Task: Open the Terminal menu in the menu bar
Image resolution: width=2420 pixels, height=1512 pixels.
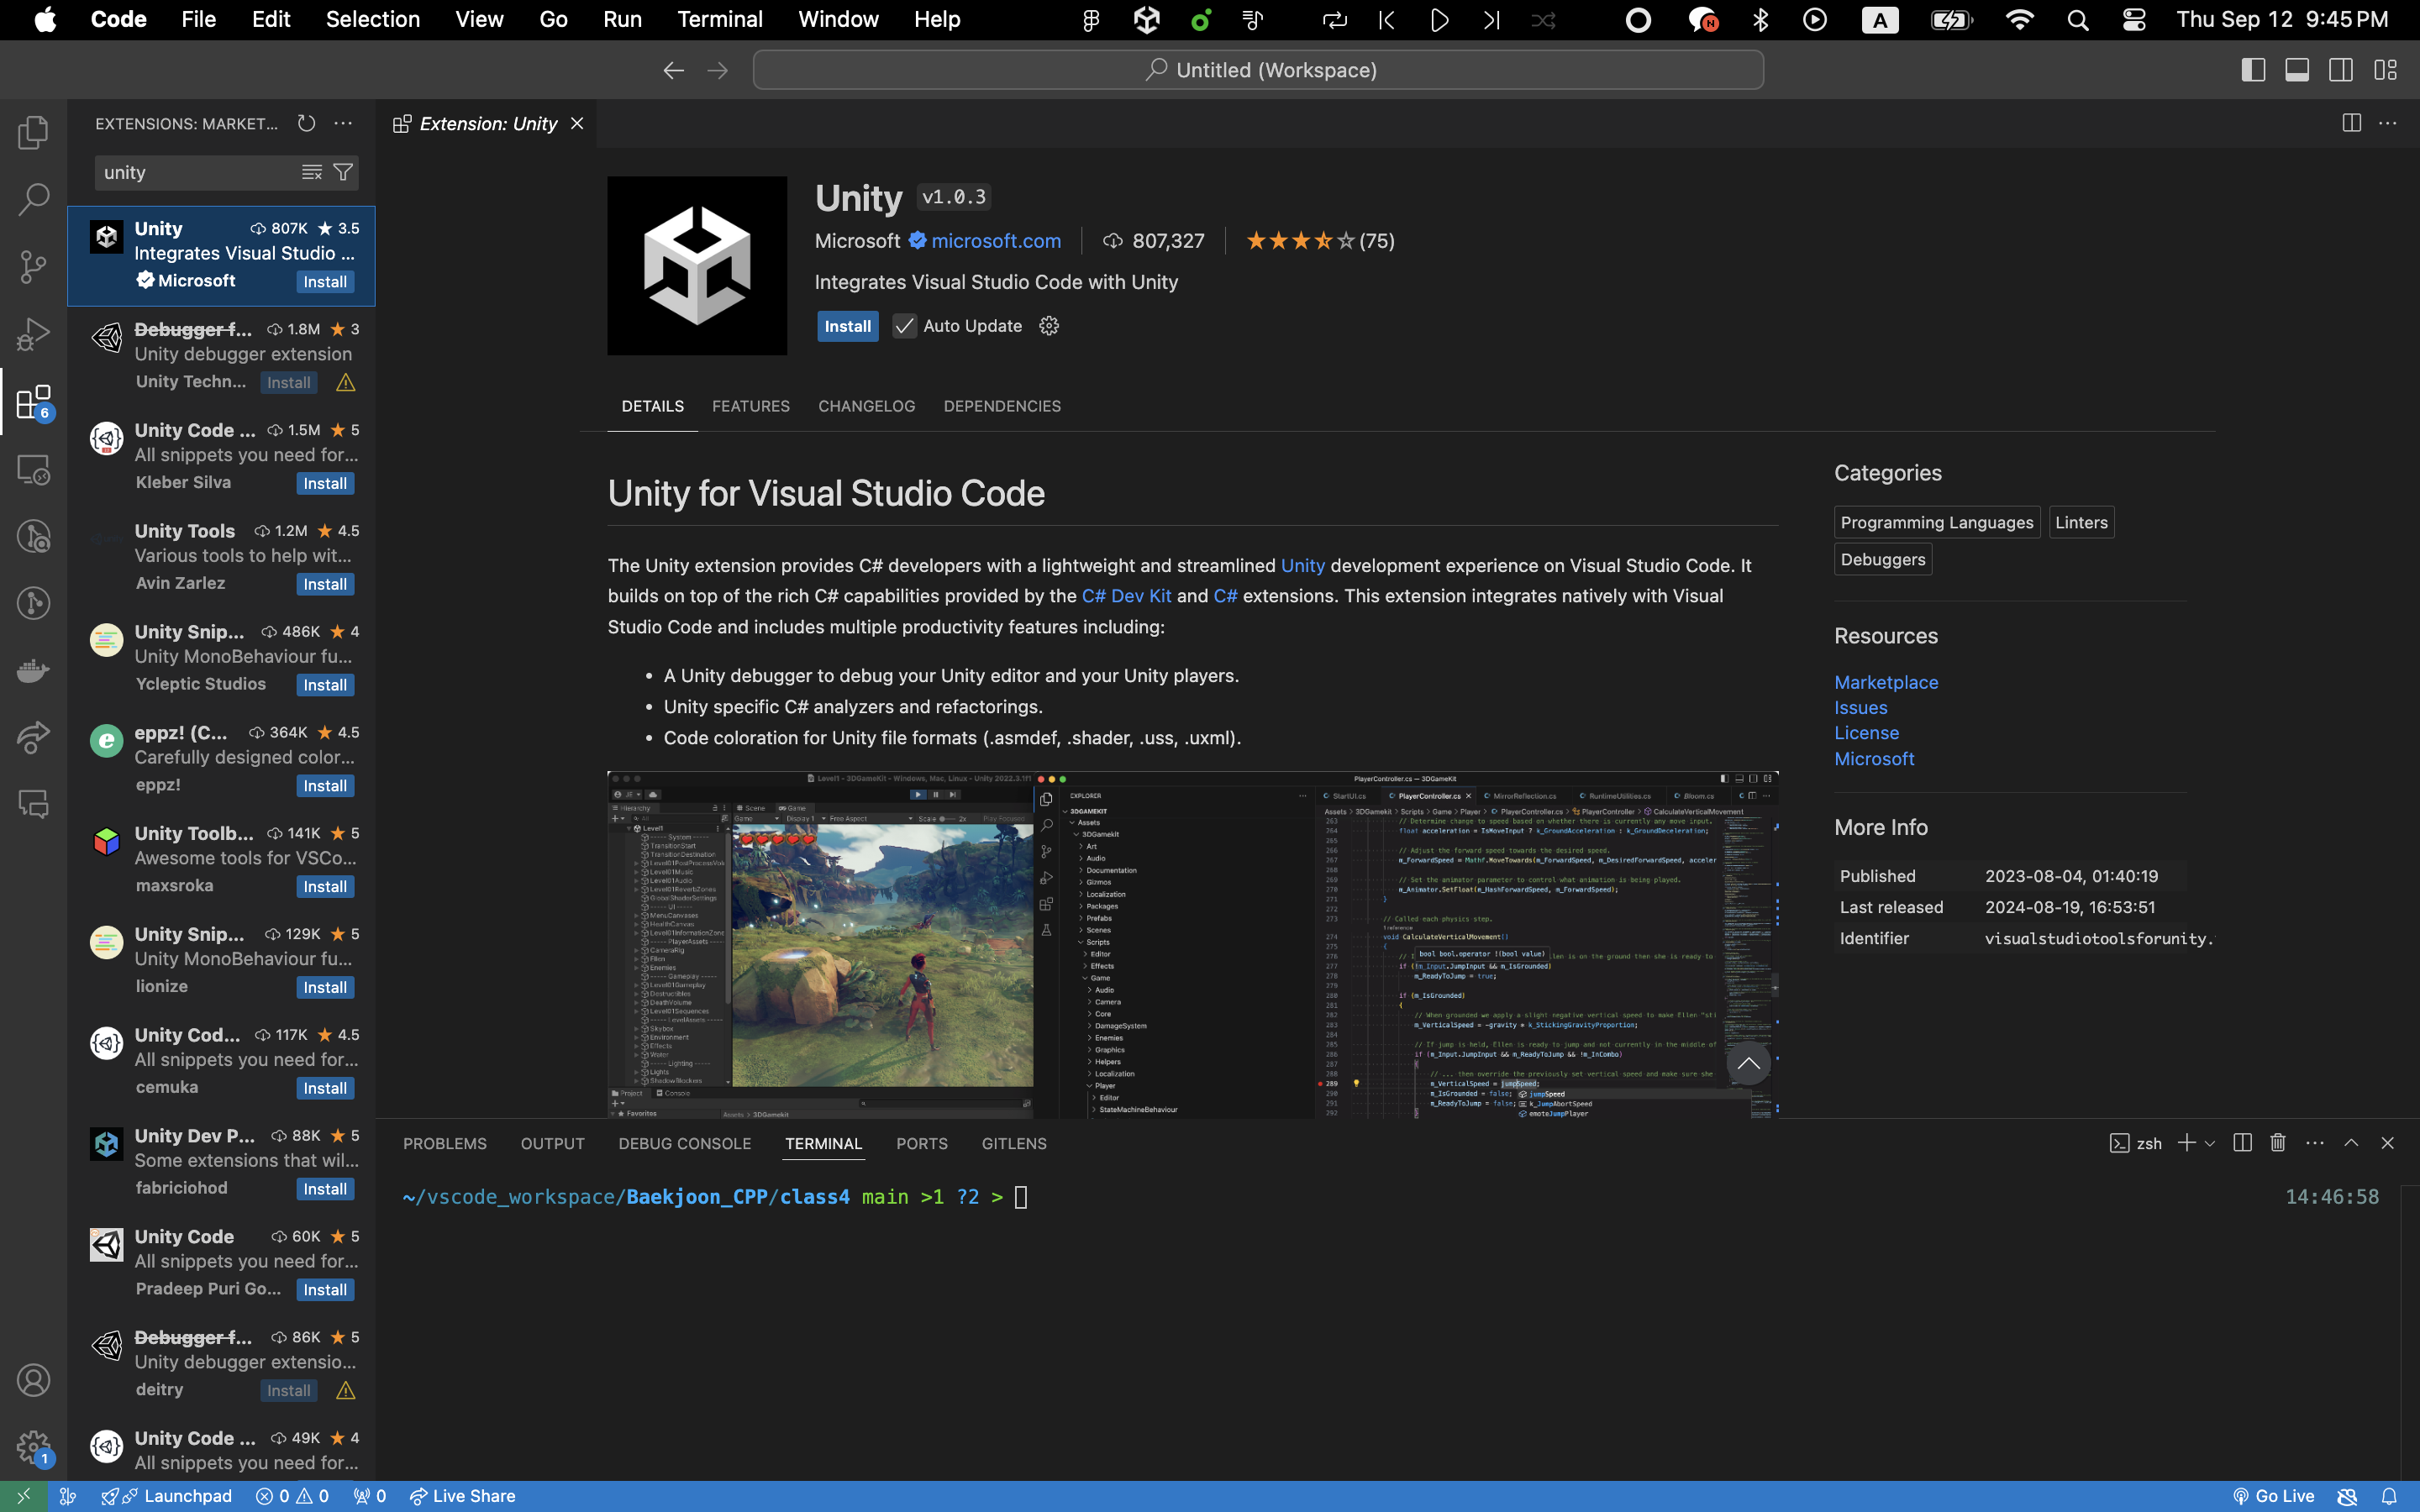Action: tap(719, 19)
